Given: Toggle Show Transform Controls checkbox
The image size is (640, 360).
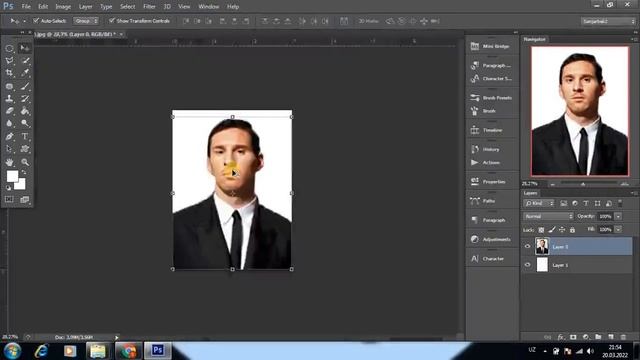Looking at the screenshot, I should pos(112,20).
